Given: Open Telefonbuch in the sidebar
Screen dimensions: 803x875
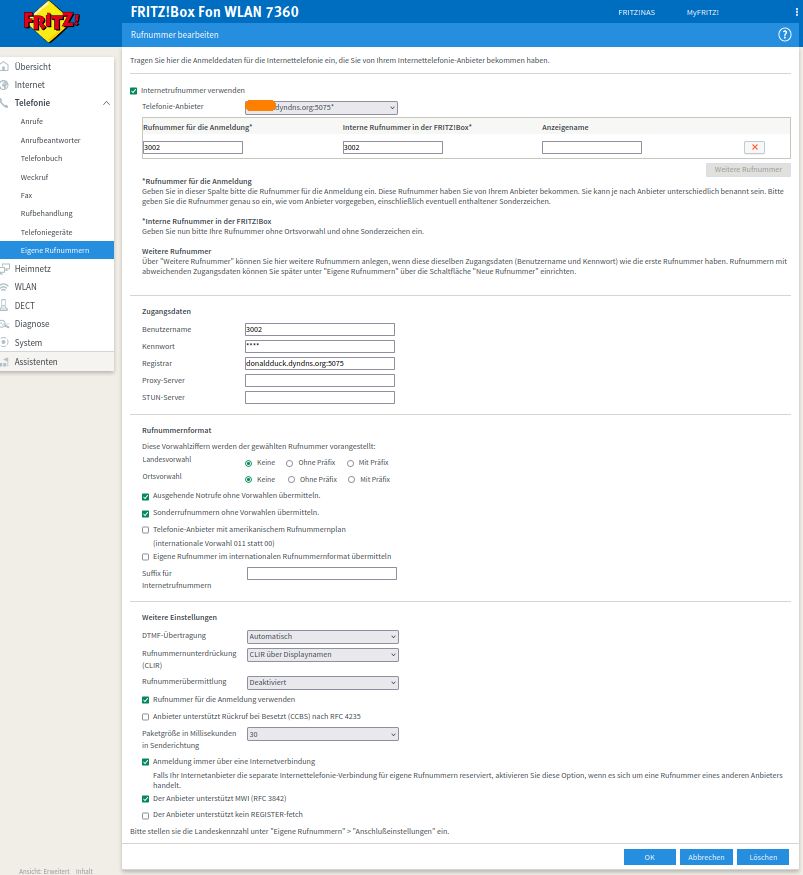Looking at the screenshot, I should coord(40,158).
